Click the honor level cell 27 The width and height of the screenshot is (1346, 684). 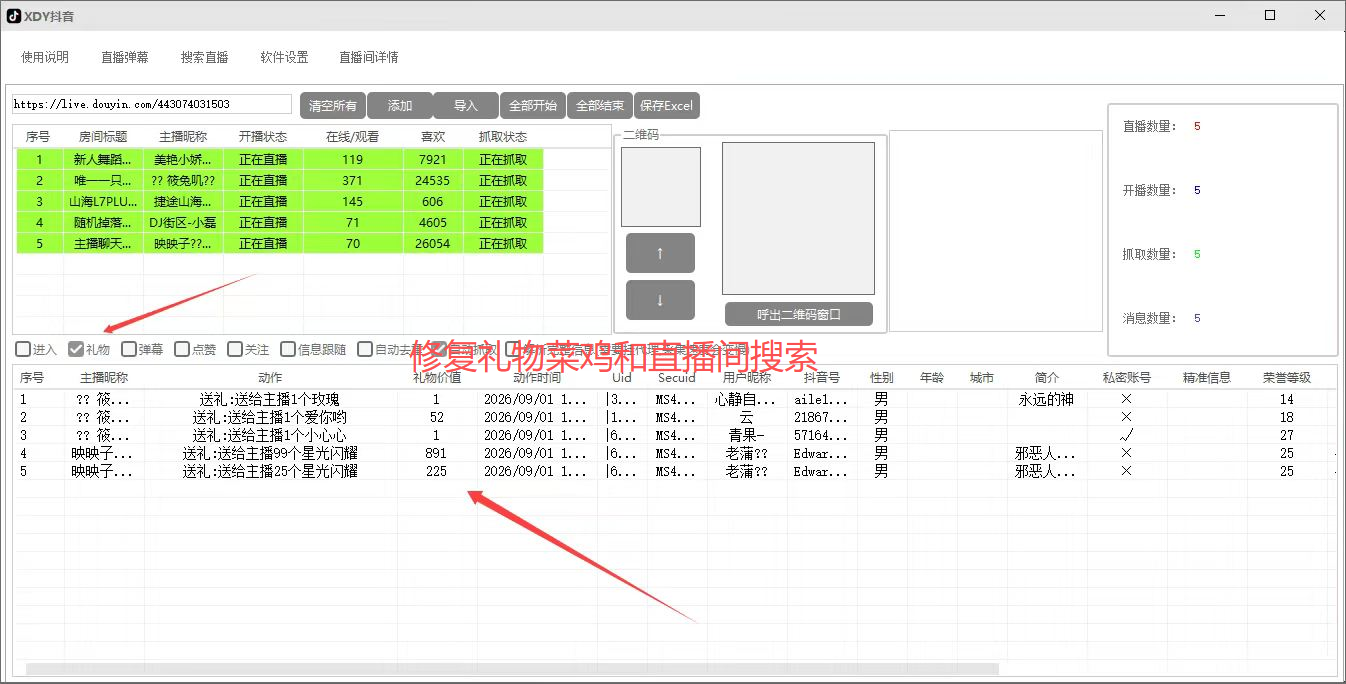(1287, 435)
